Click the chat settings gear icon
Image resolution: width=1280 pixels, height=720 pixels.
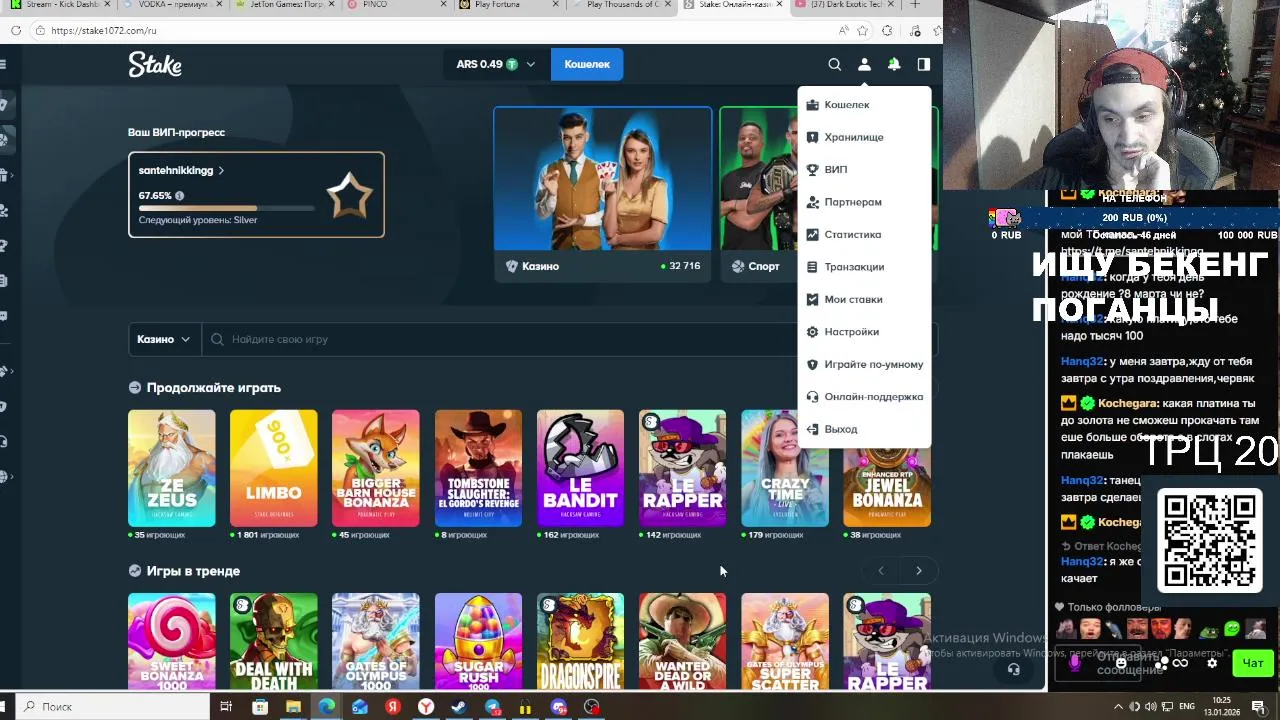(x=1212, y=663)
